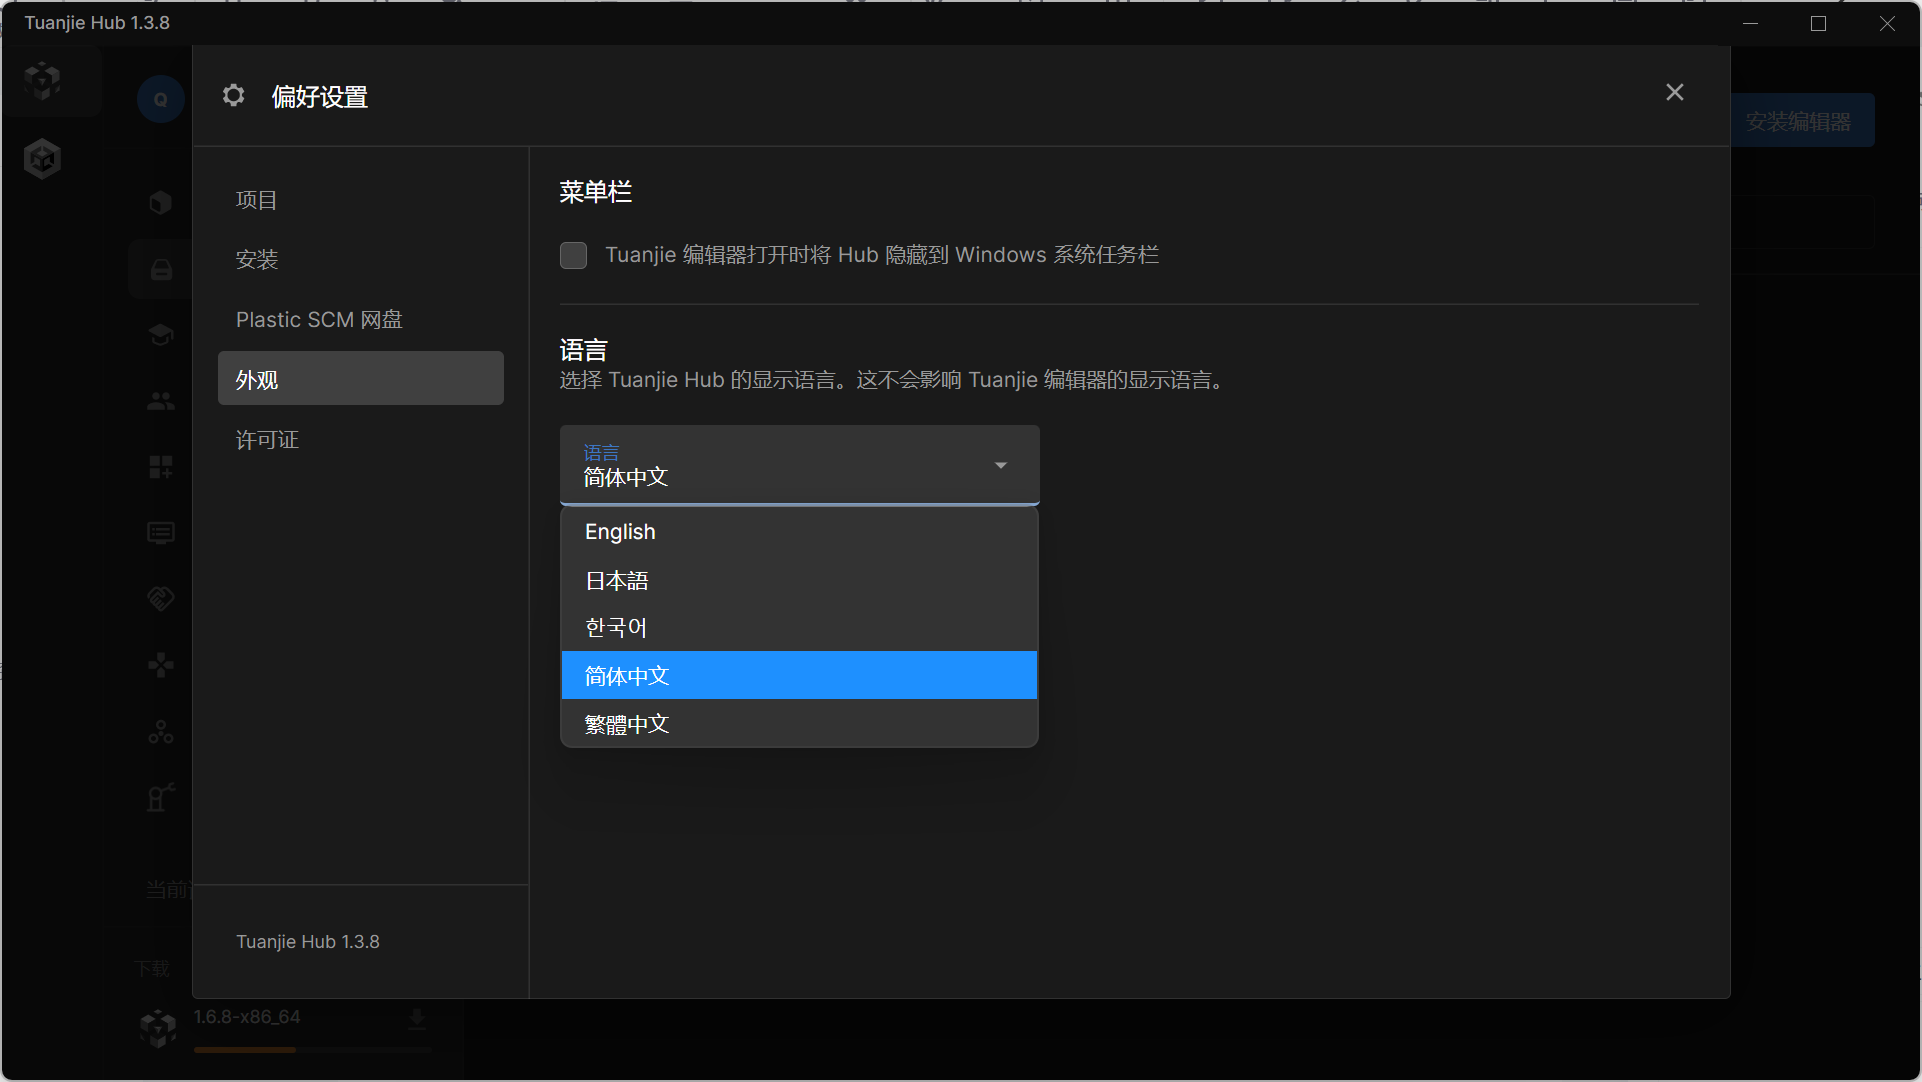Click the partnership handshake icon
1922x1082 pixels.
pos(160,598)
